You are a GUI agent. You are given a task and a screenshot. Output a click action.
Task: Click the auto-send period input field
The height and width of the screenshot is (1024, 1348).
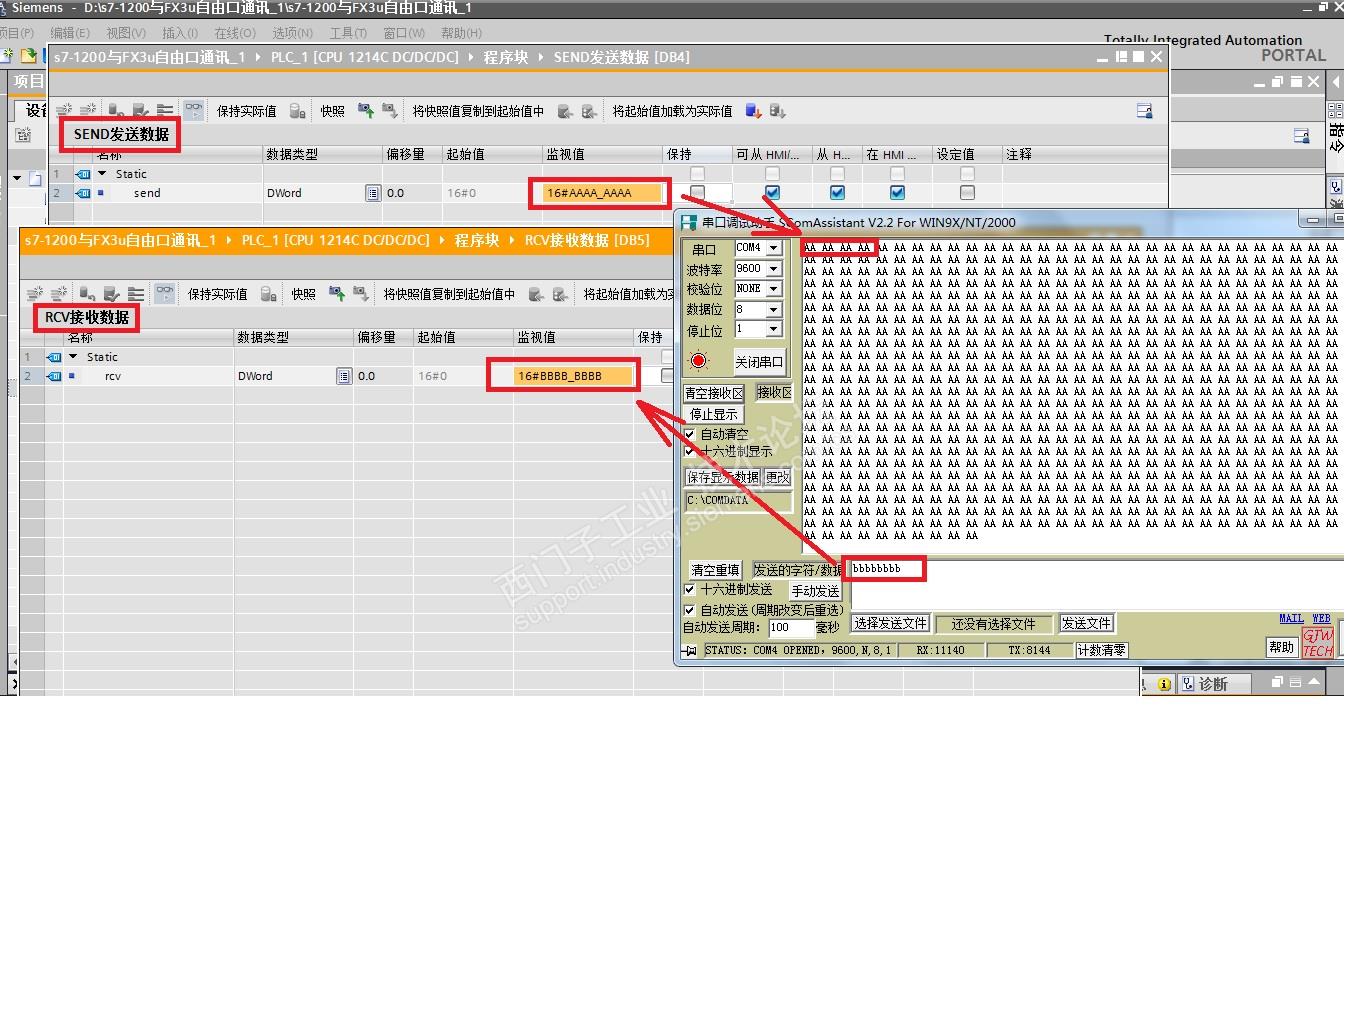(x=790, y=627)
